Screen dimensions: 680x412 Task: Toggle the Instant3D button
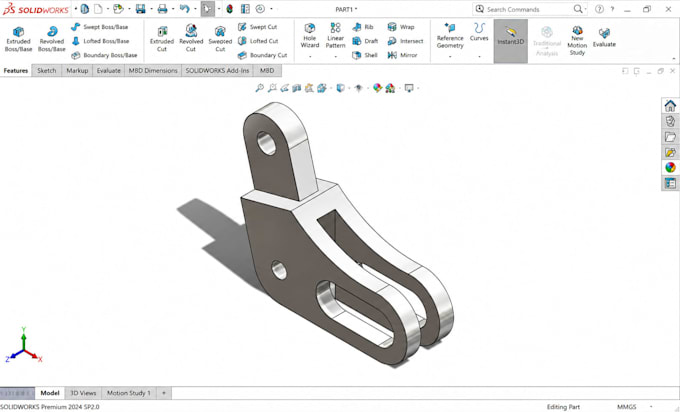coord(511,41)
